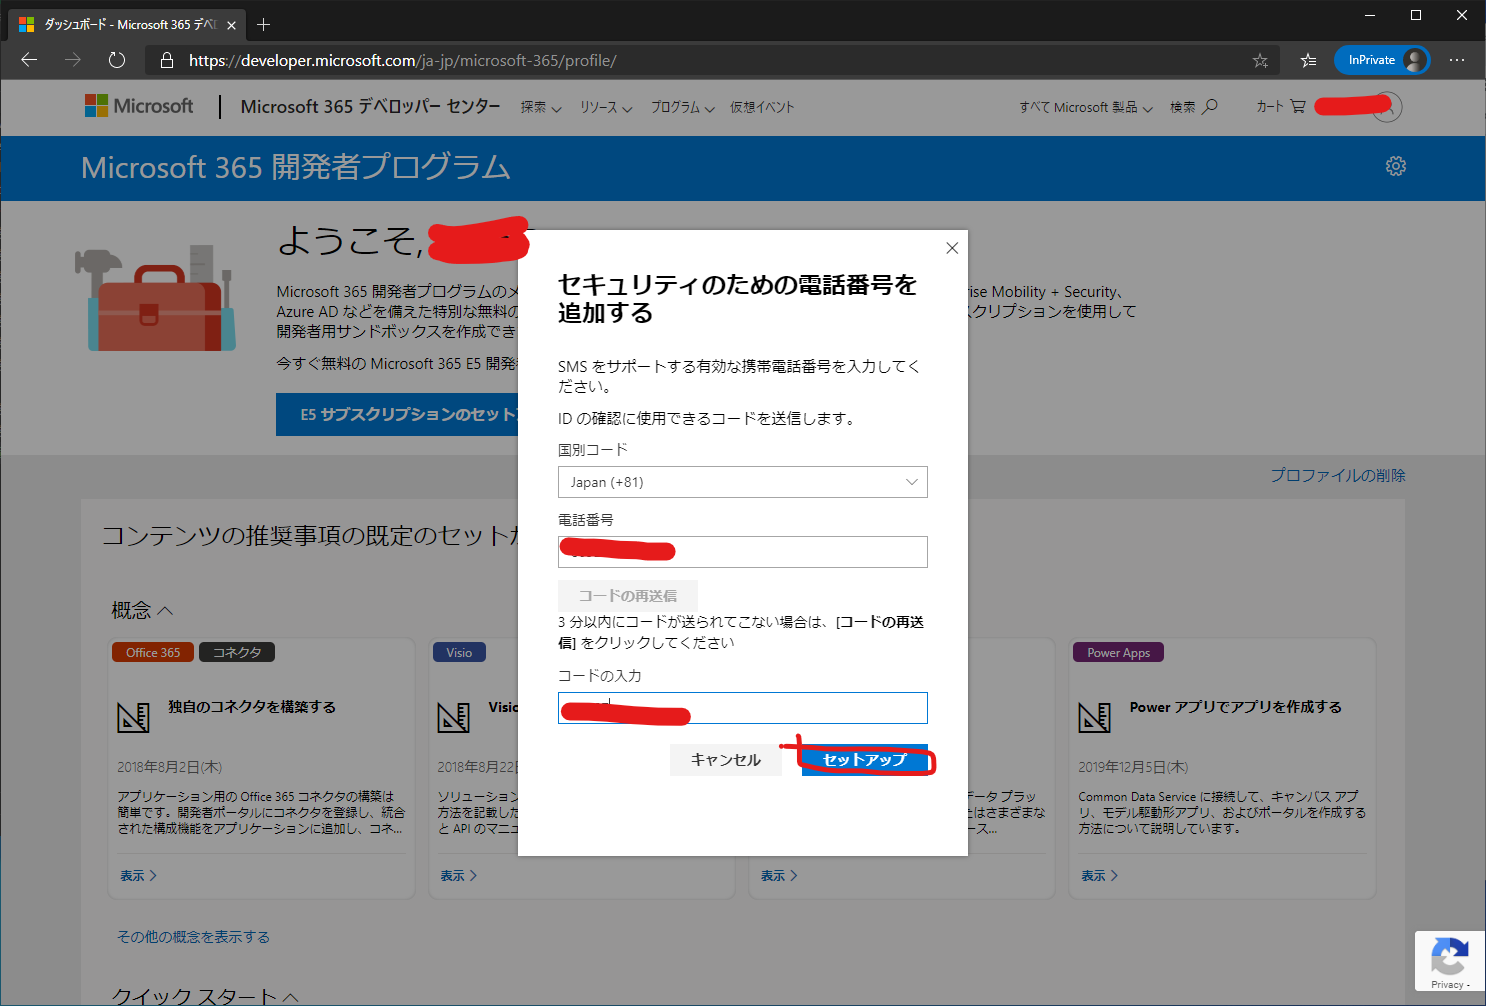Viewport: 1486px width, 1006px height.
Task: Open Microsoft 365 デベロッパー センター home link
Action: 370,106
